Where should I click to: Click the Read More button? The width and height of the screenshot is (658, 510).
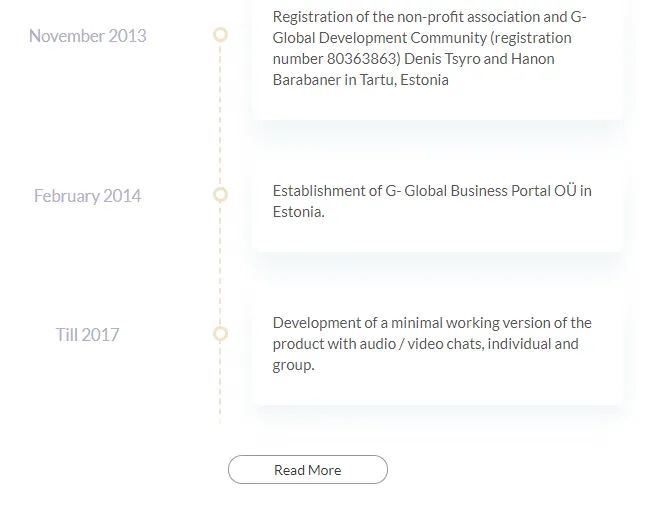coord(308,469)
